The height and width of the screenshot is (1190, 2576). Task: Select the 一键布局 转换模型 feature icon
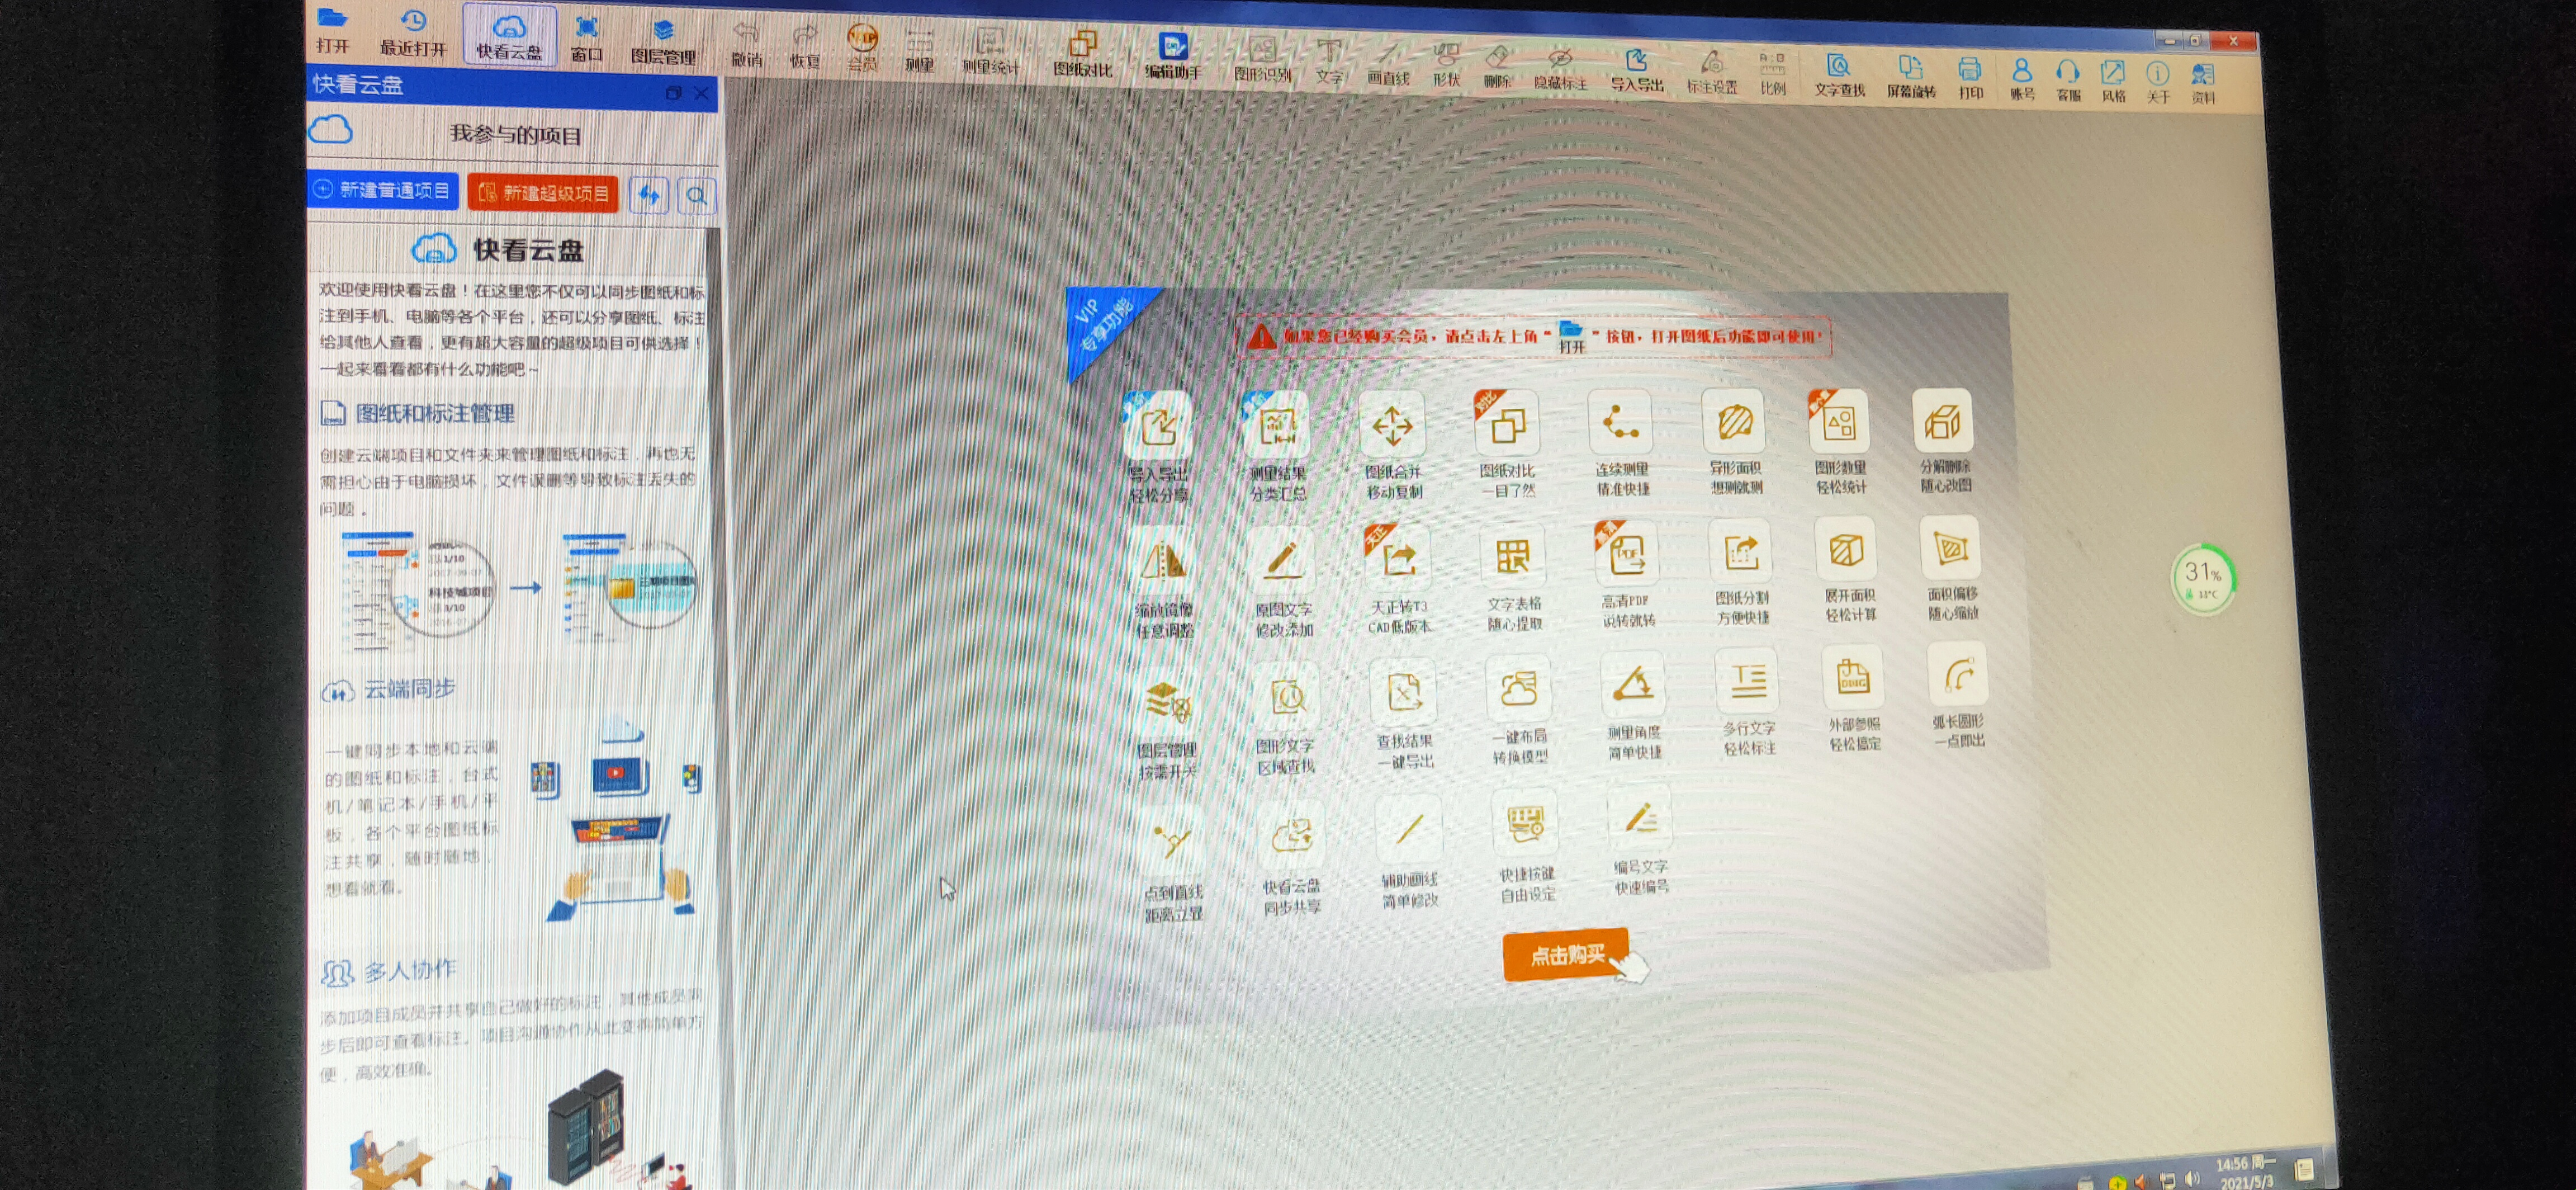(1518, 688)
